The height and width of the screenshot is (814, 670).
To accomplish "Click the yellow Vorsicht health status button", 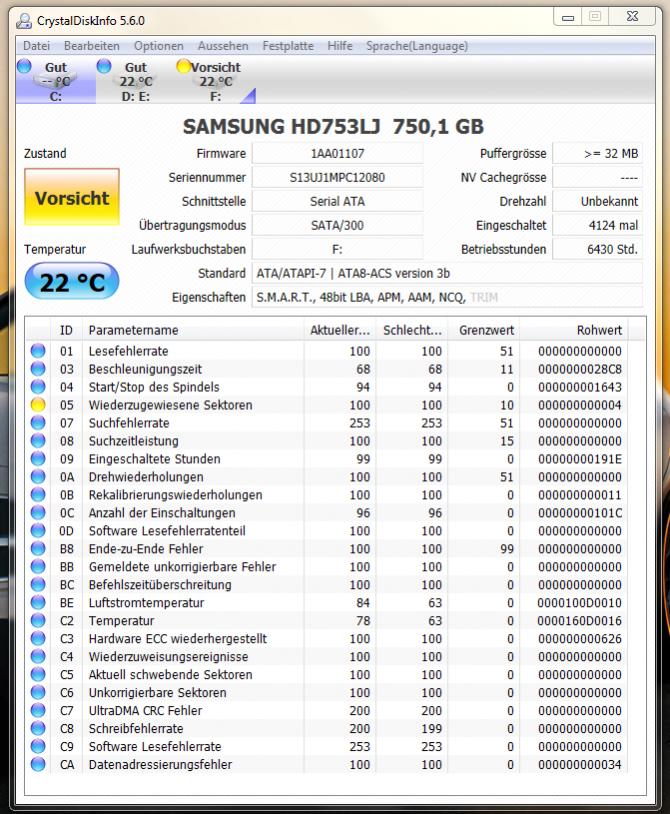I will [x=72, y=197].
